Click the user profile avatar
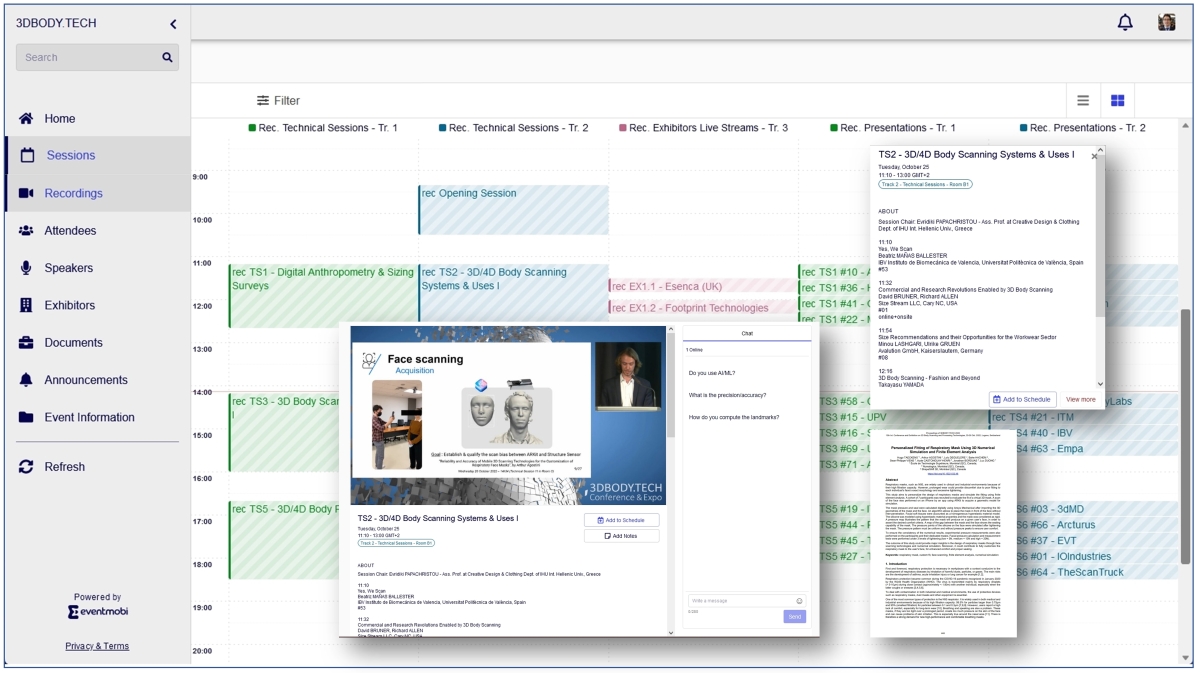This screenshot has width=1200, height=673. click(x=1166, y=22)
